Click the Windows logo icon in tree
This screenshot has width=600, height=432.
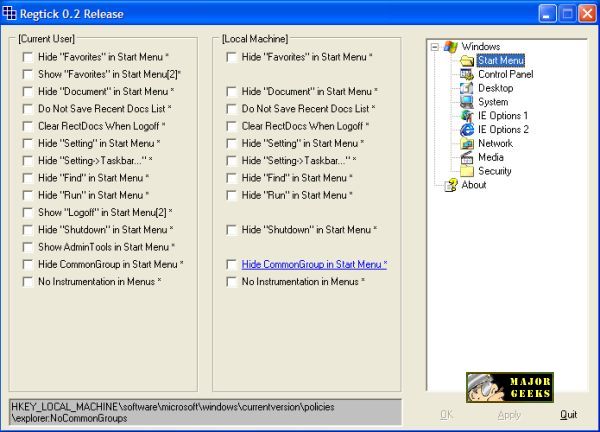(450, 47)
